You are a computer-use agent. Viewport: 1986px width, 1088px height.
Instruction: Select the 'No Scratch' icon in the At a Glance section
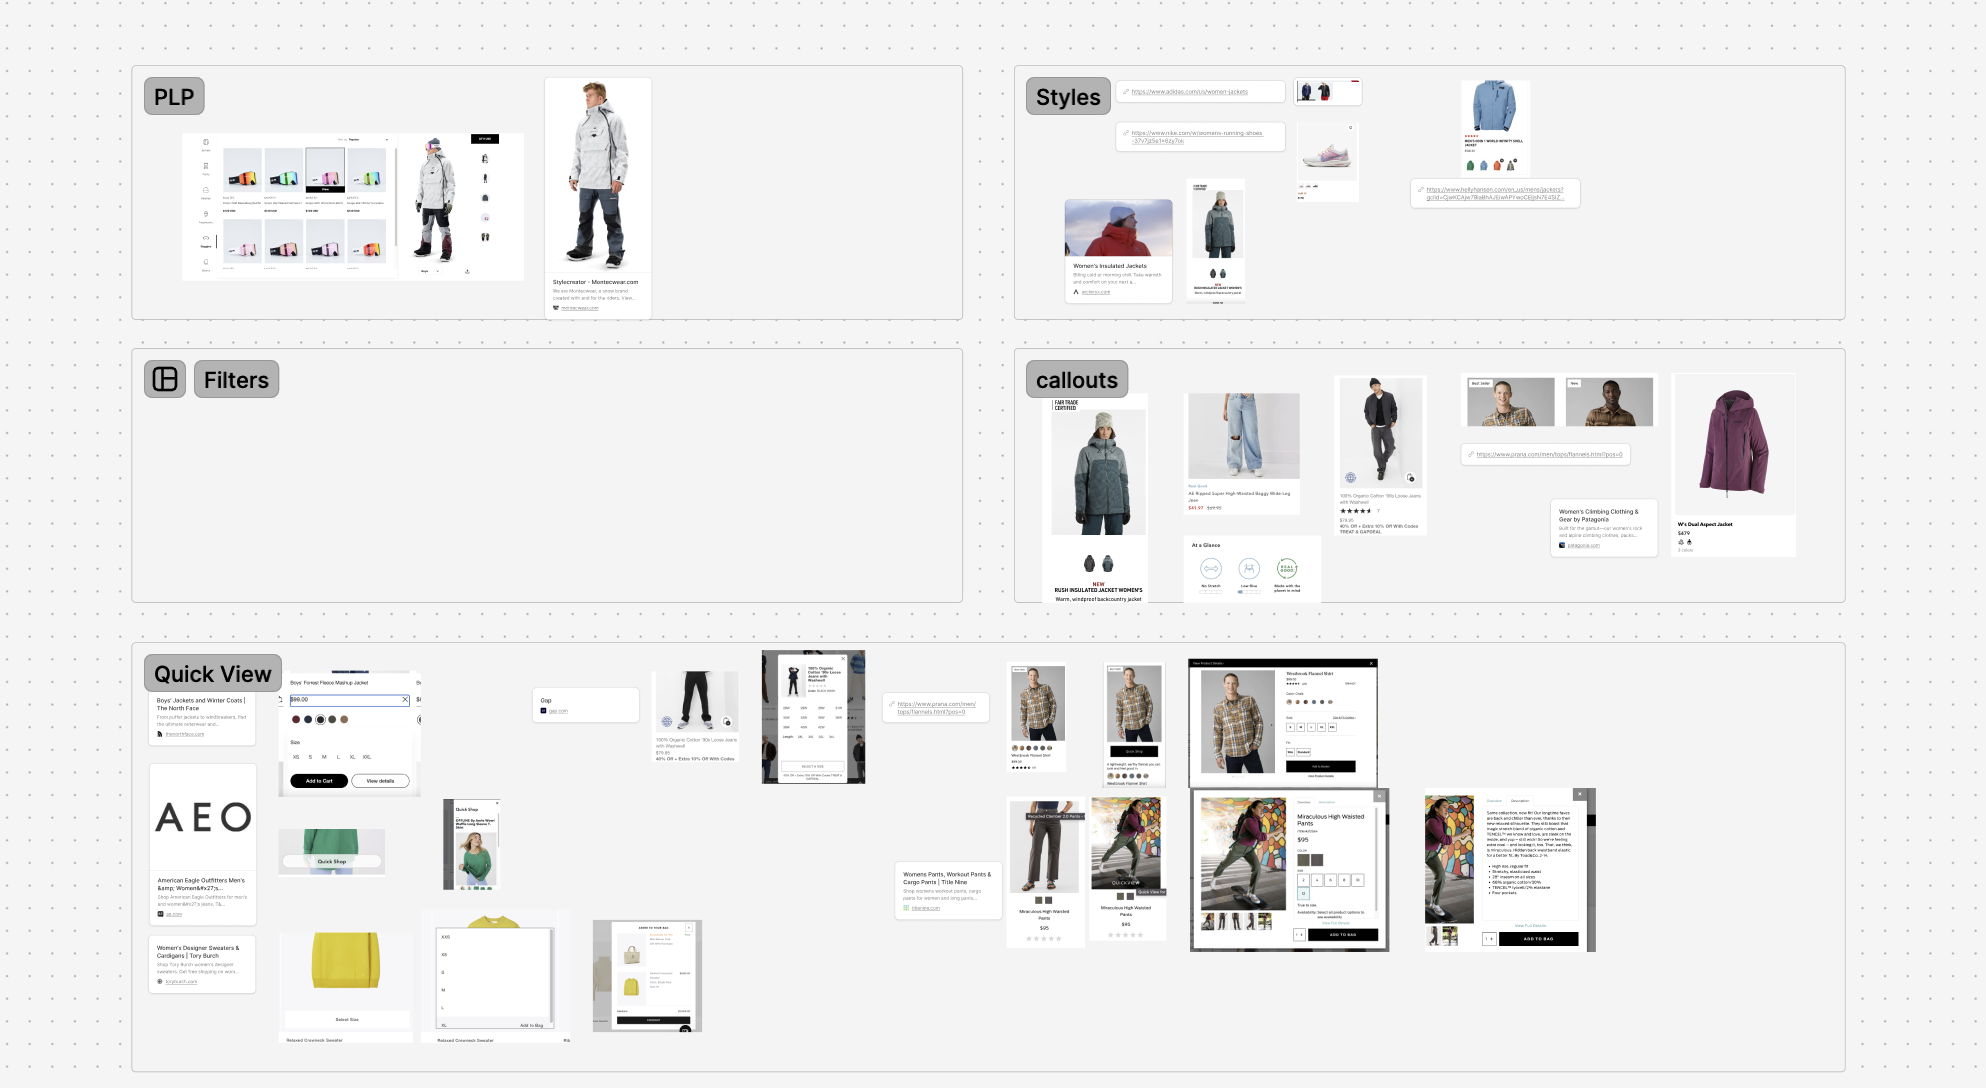coord(1211,568)
